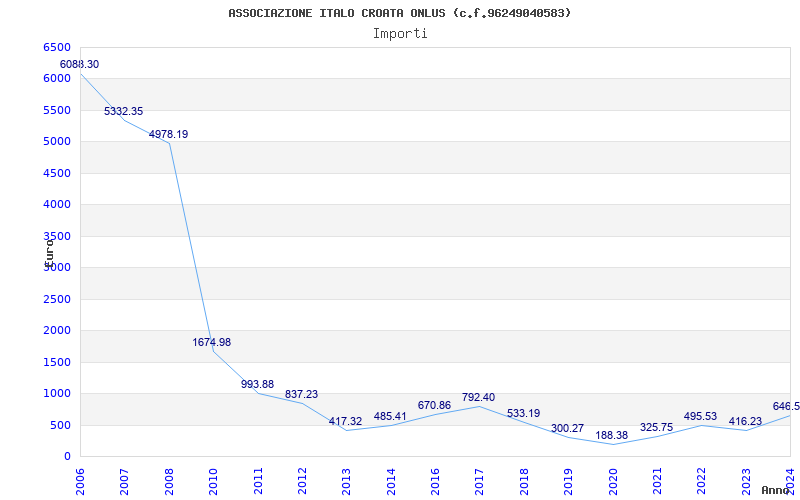Click the 2019 x-axis year label
The height and width of the screenshot is (500, 800).
[x=568, y=482]
